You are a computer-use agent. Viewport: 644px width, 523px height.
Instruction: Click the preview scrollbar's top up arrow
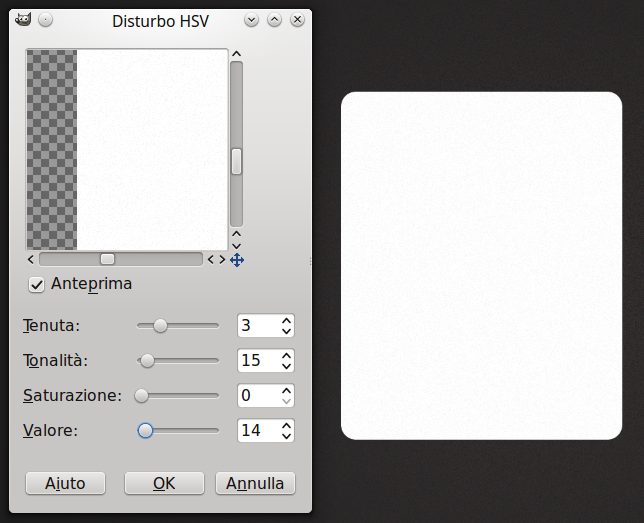coord(236,54)
